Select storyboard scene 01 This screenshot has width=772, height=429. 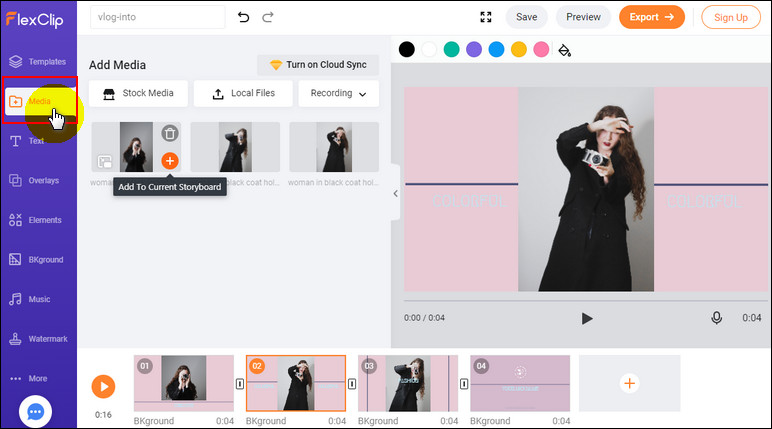pyautogui.click(x=184, y=383)
